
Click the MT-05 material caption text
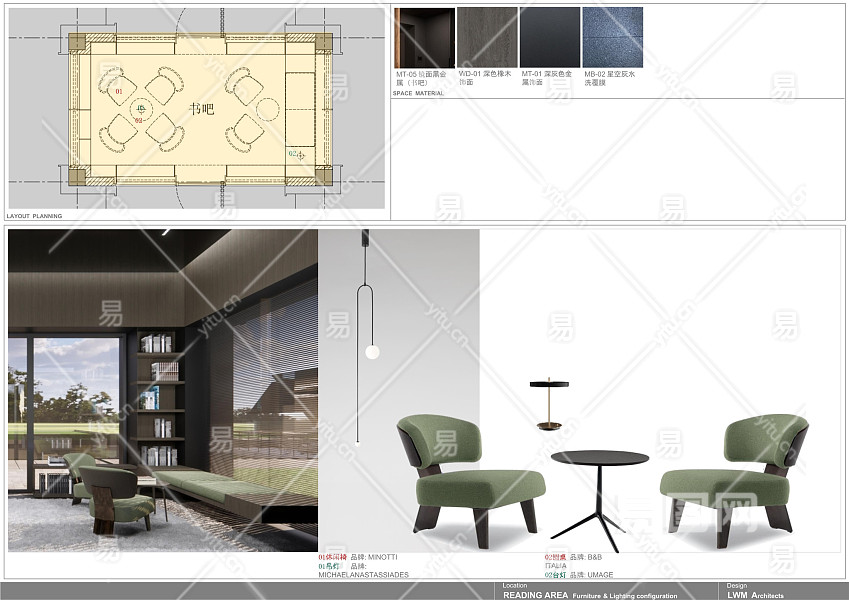[x=421, y=79]
